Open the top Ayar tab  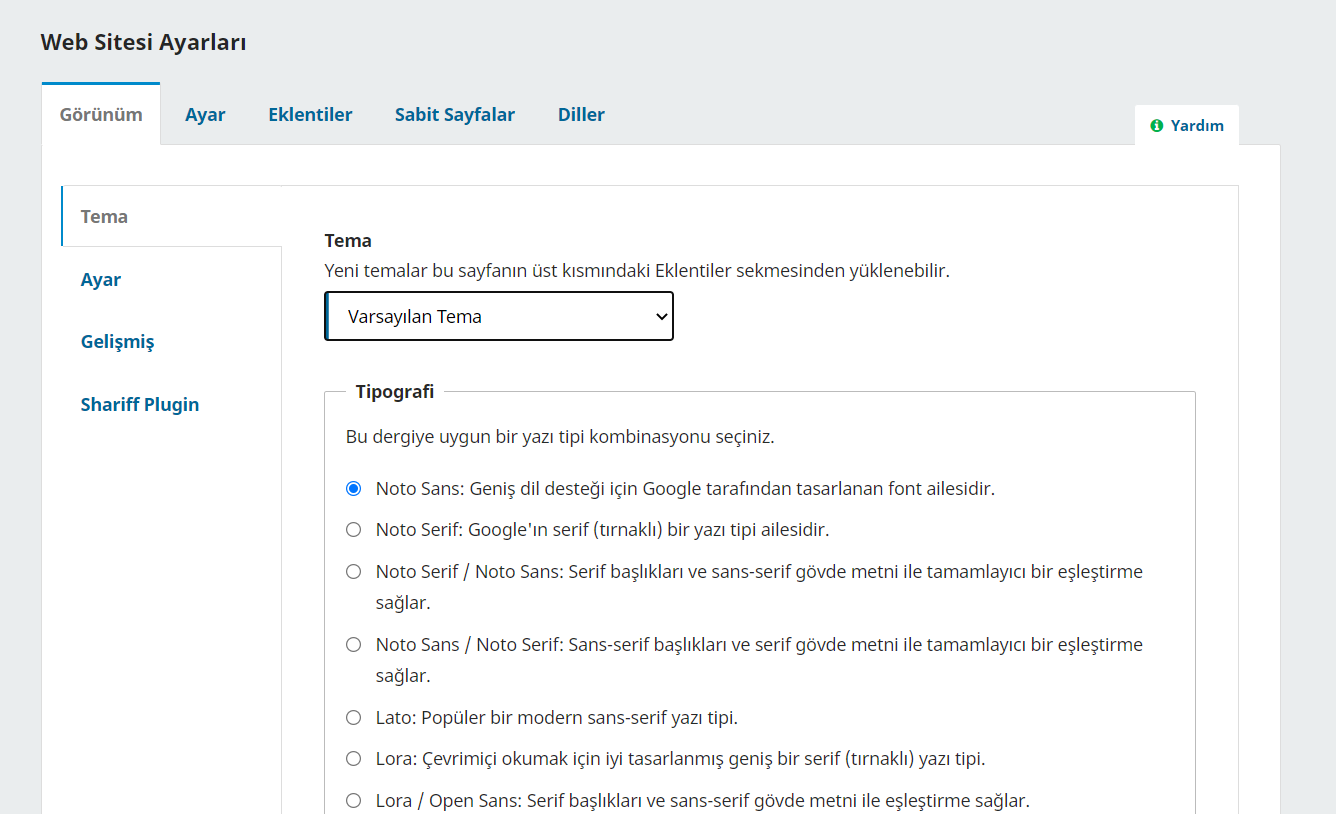point(205,114)
